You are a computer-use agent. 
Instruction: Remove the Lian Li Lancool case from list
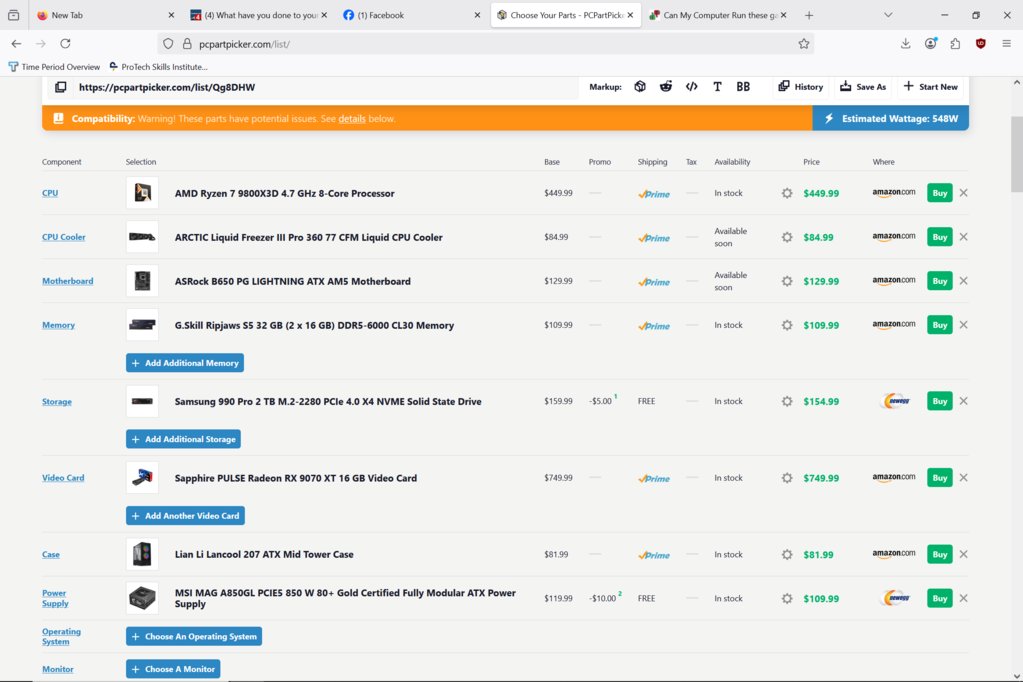pyautogui.click(x=964, y=554)
